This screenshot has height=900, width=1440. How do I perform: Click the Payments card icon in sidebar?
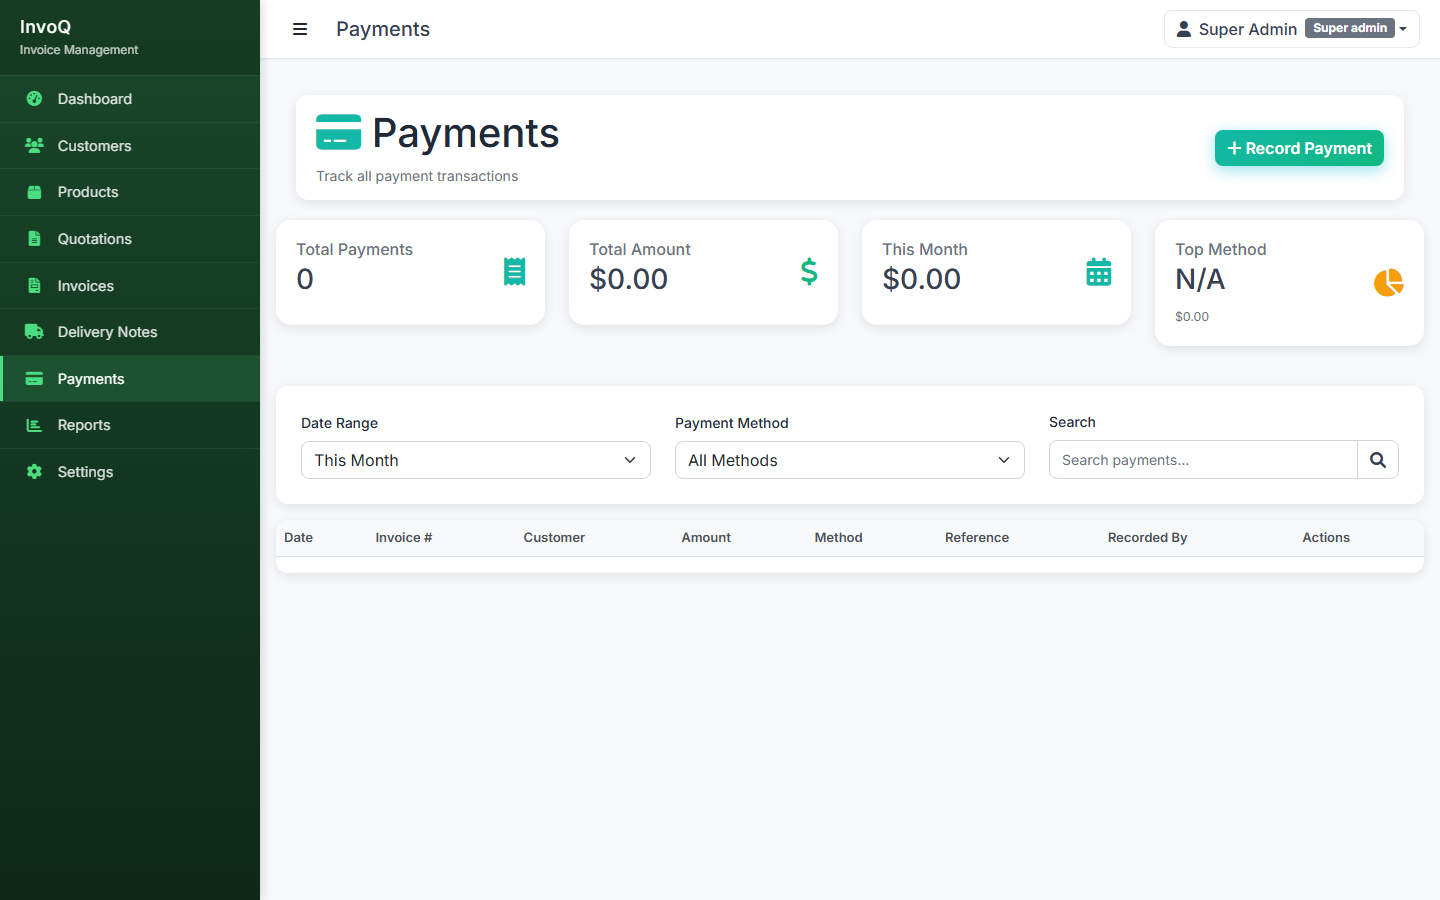pos(34,379)
